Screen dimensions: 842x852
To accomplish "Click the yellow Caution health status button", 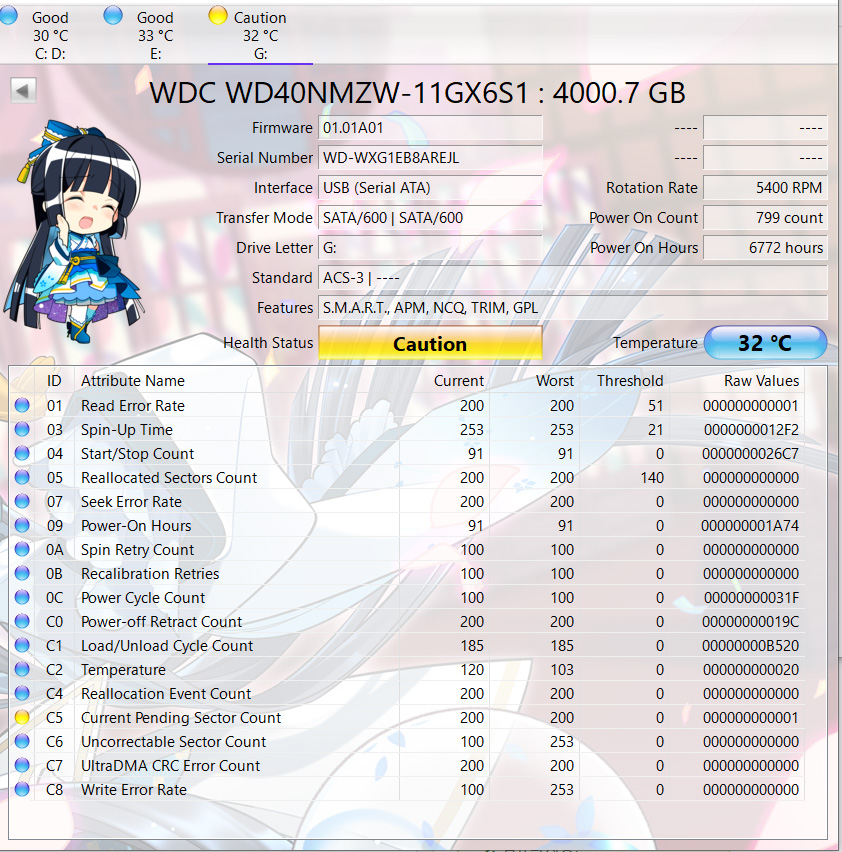I will tap(430, 343).
